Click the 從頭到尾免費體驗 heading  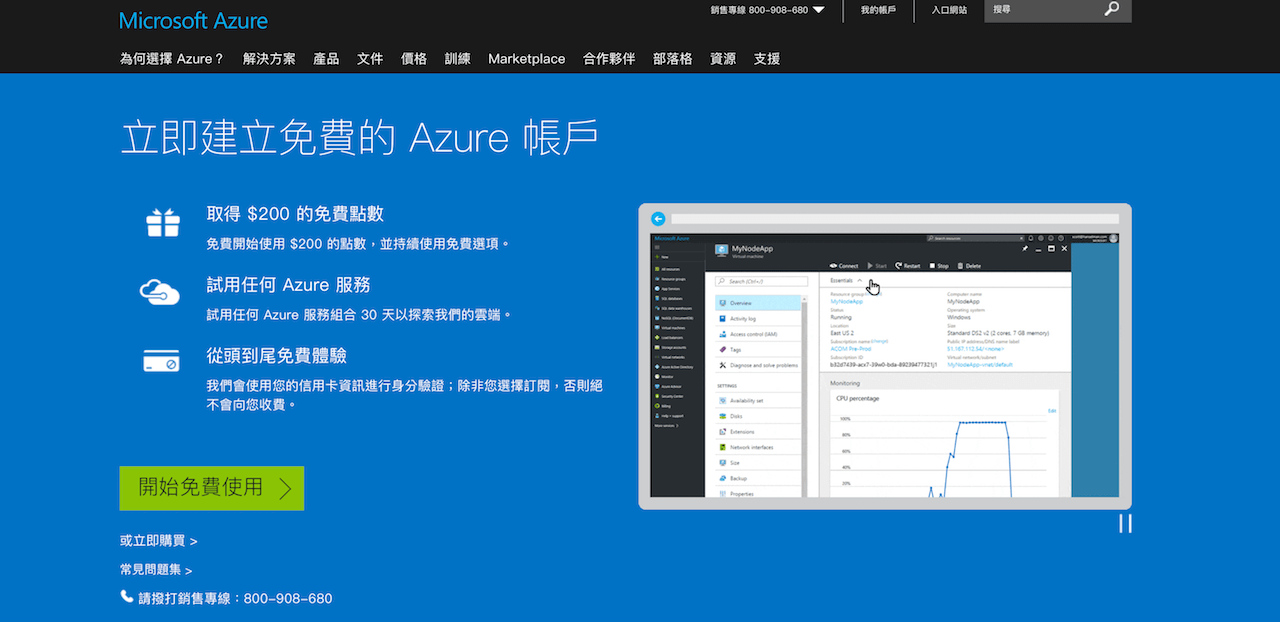coord(276,356)
